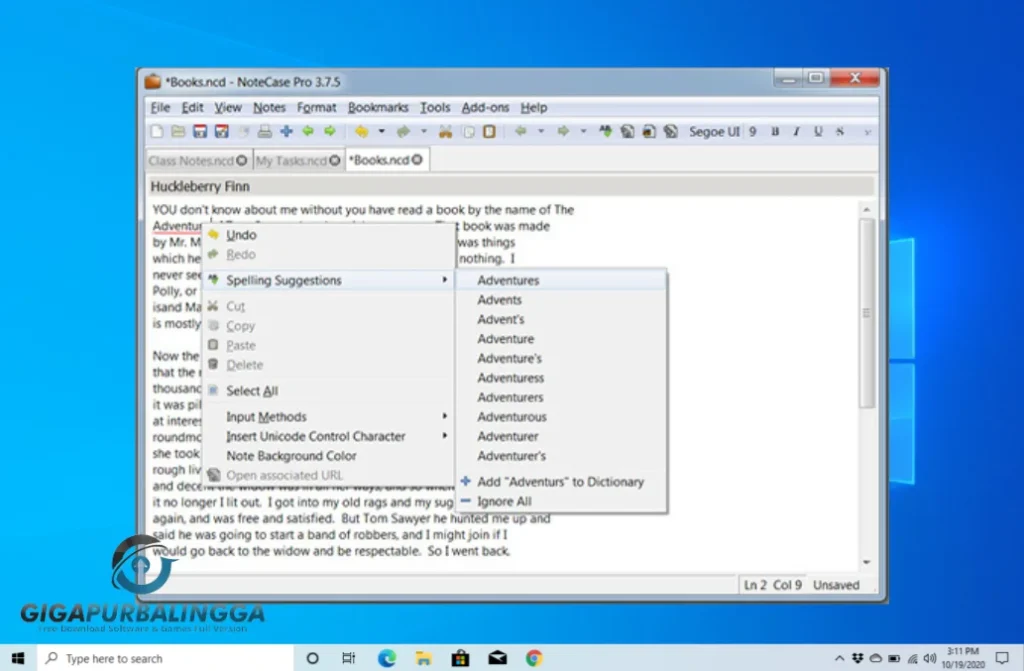Click the Print icon in the toolbar
The width and height of the screenshot is (1024, 671).
(x=265, y=131)
